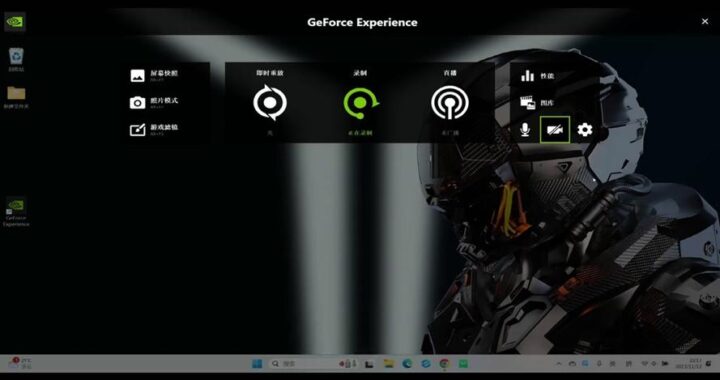
Task: Expand the system tray hidden icons chevron
Action: 559,363
